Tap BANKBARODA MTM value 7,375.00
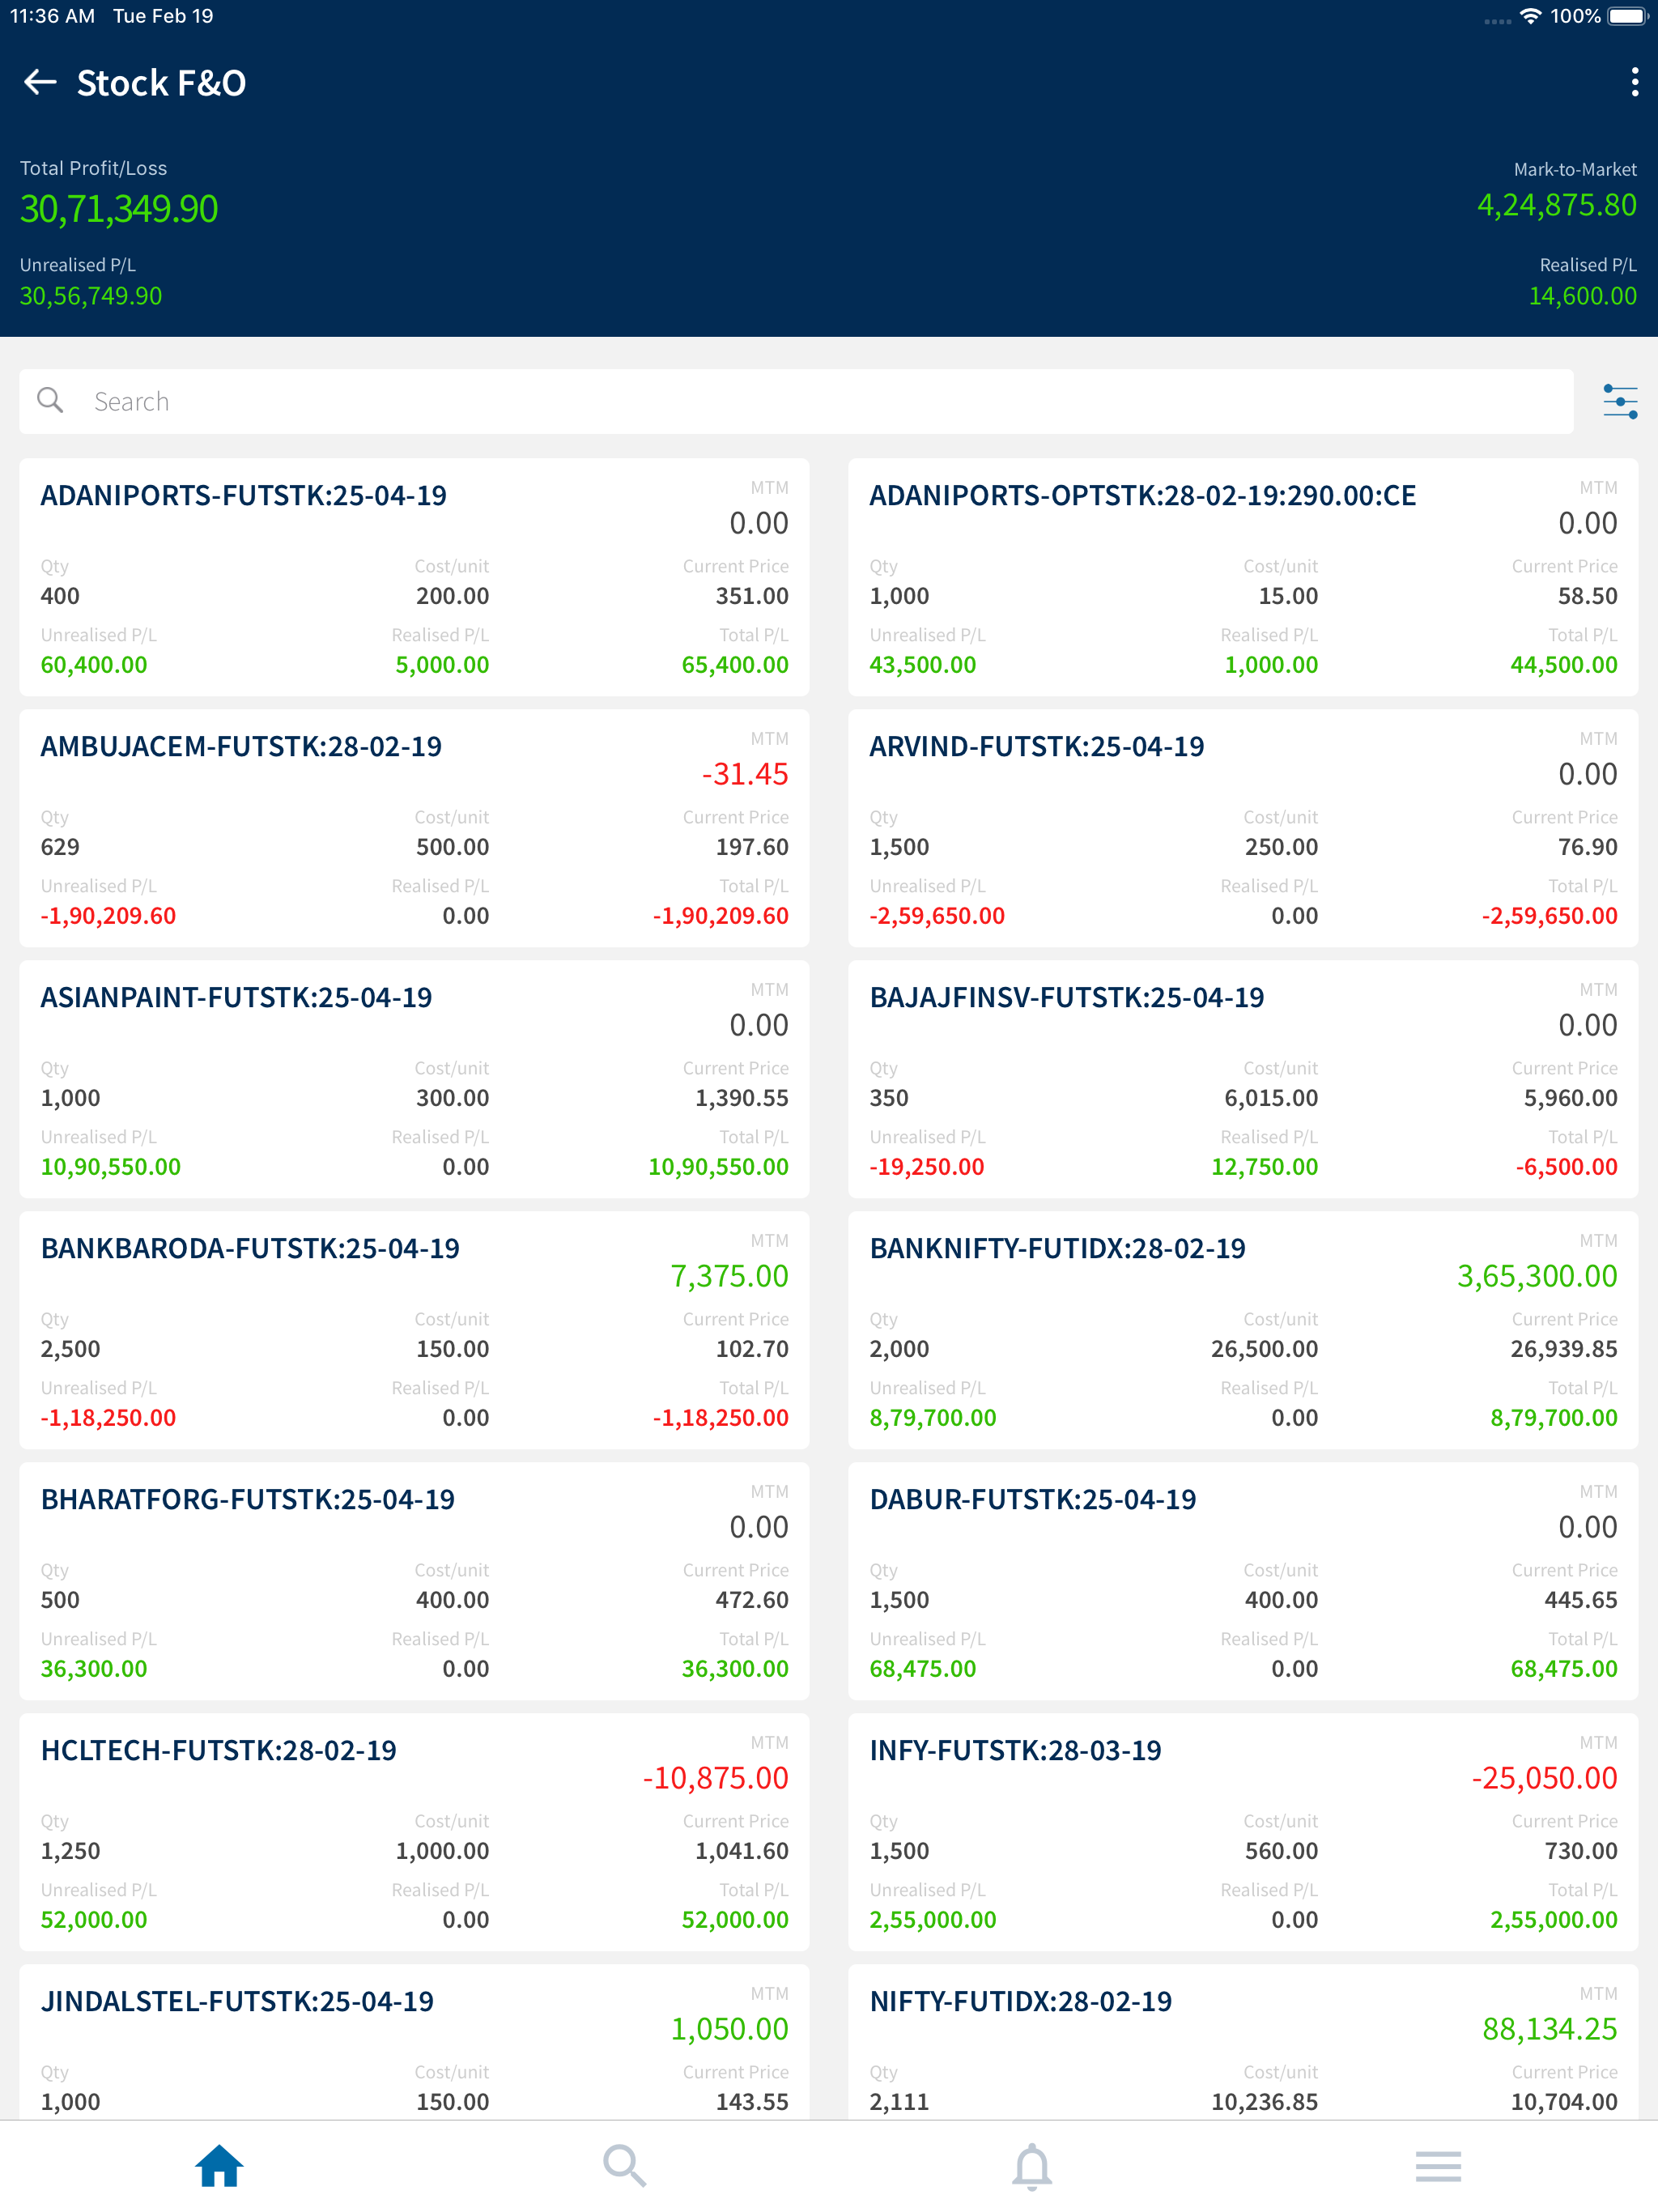This screenshot has width=1658, height=2212. [x=729, y=1276]
